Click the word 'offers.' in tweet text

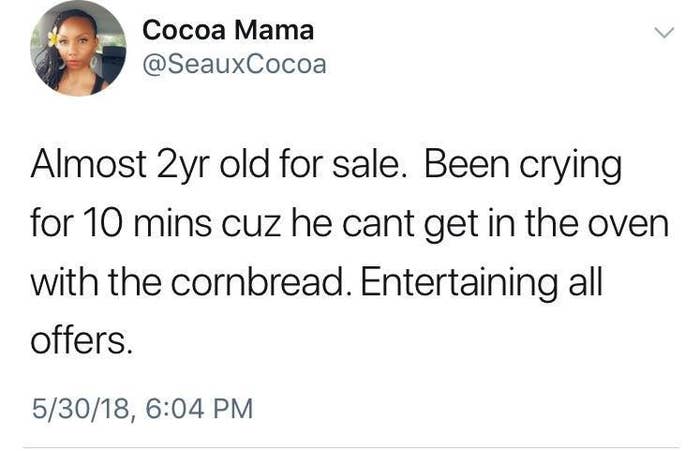point(82,340)
